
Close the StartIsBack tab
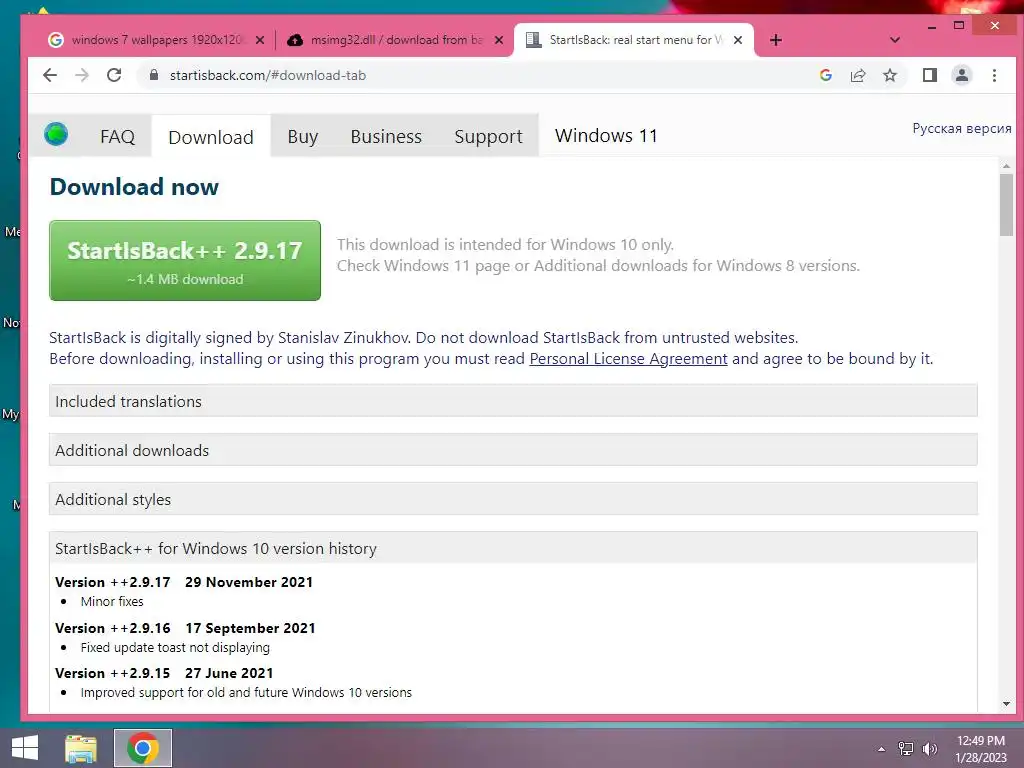[737, 40]
